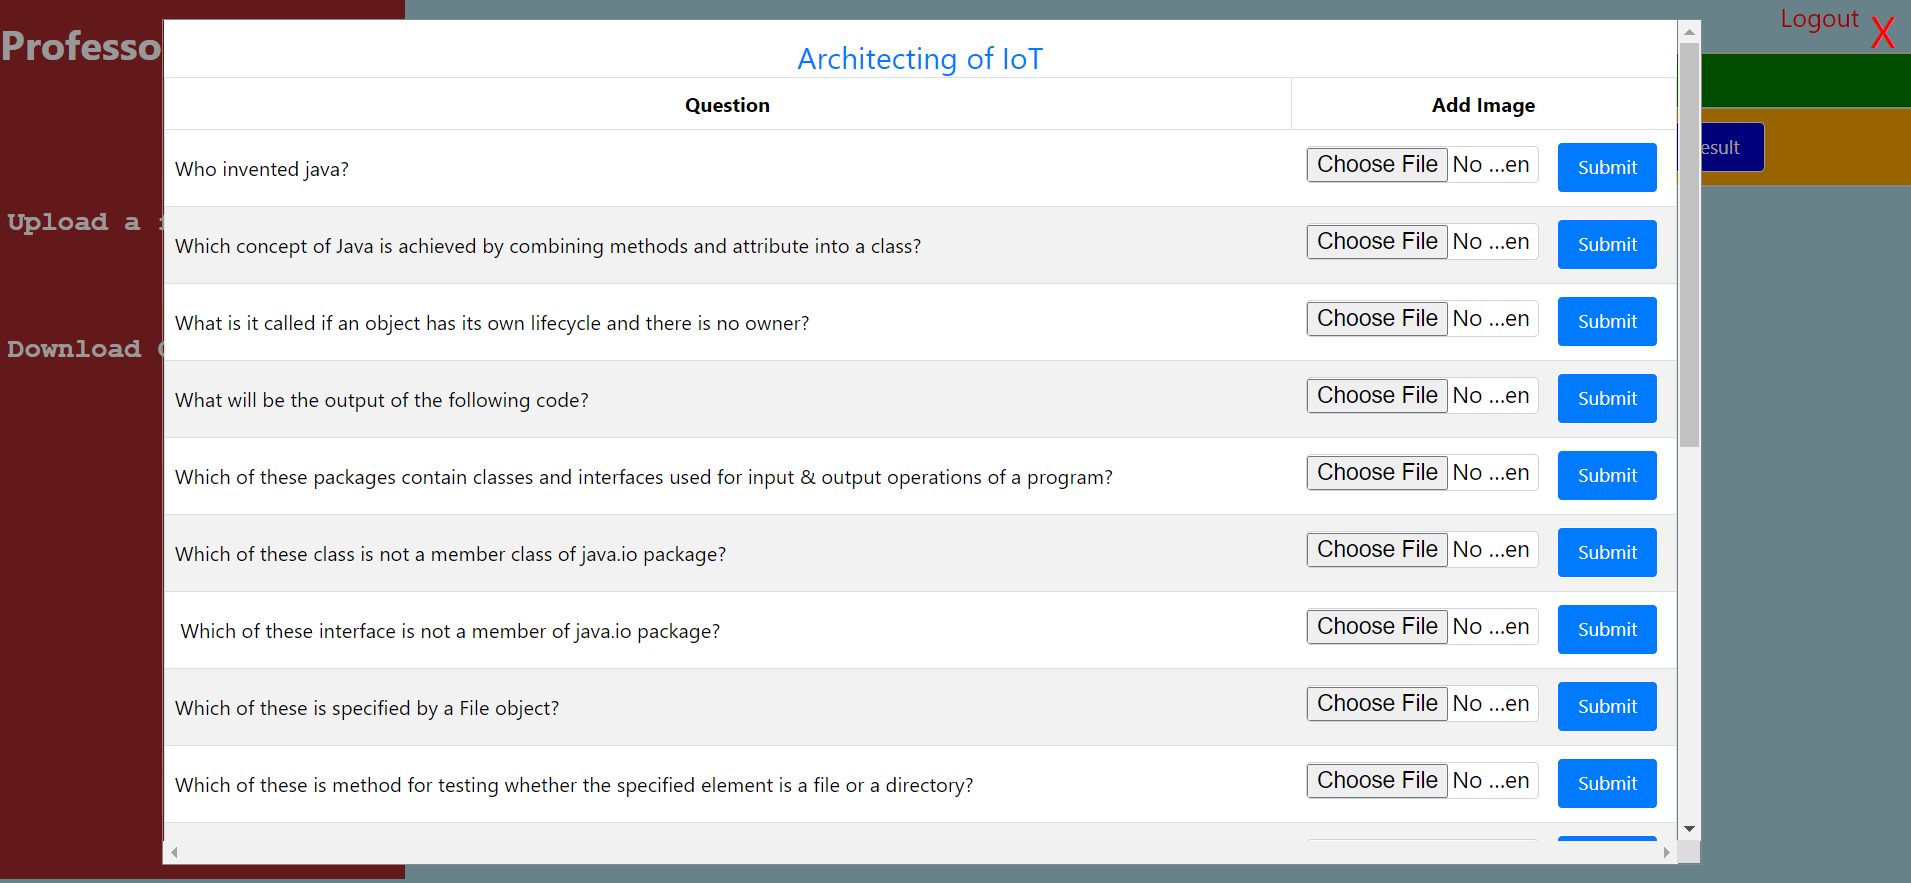Screen dimensions: 1911x883
Task: Submit the java.io member class question image
Action: 1606,553
